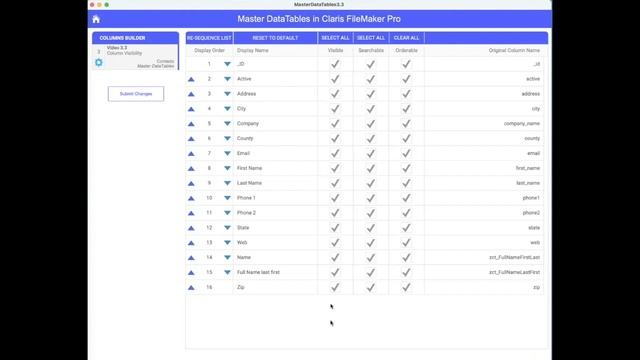Move Company row down with its down arrow

click(227, 124)
